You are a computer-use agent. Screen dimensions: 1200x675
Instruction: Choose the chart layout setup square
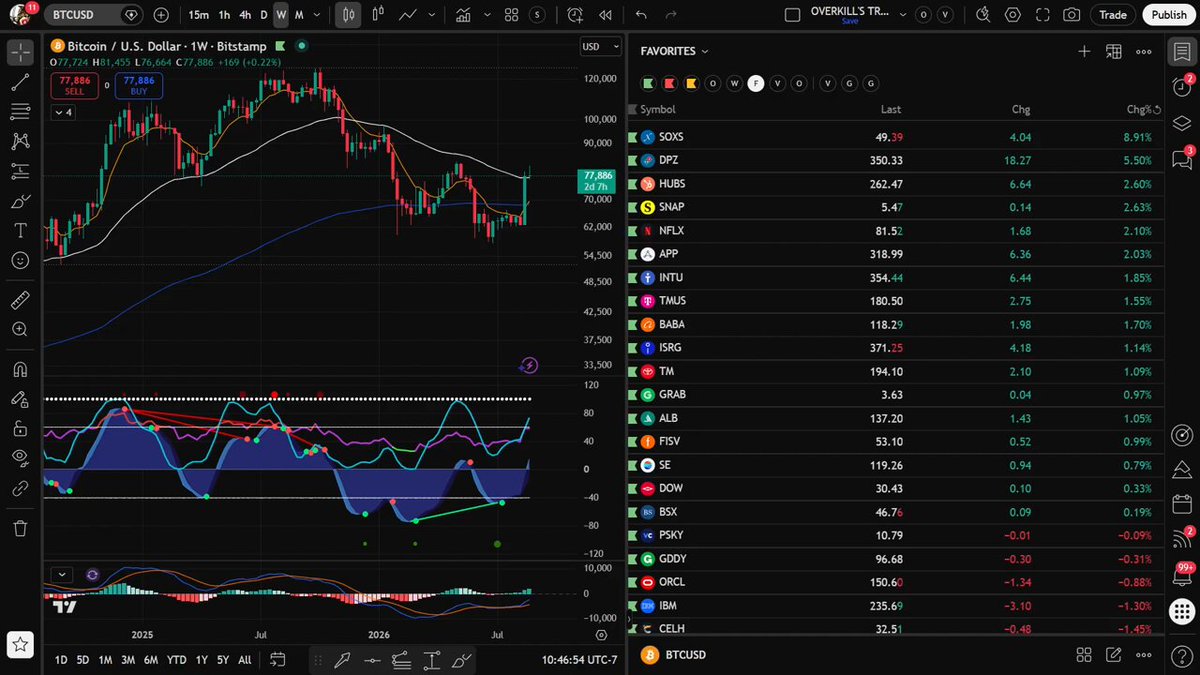792,15
